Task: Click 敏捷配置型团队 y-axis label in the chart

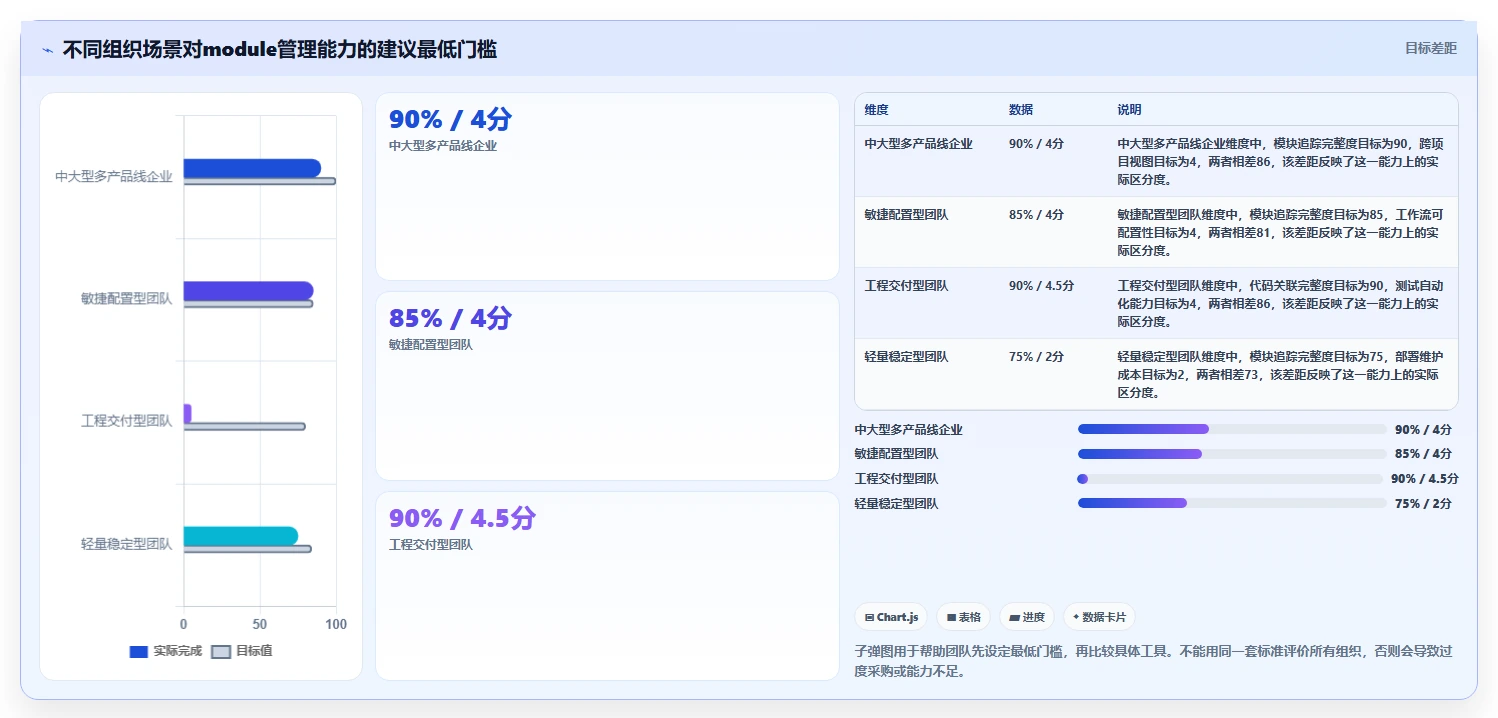Action: pyautogui.click(x=127, y=299)
